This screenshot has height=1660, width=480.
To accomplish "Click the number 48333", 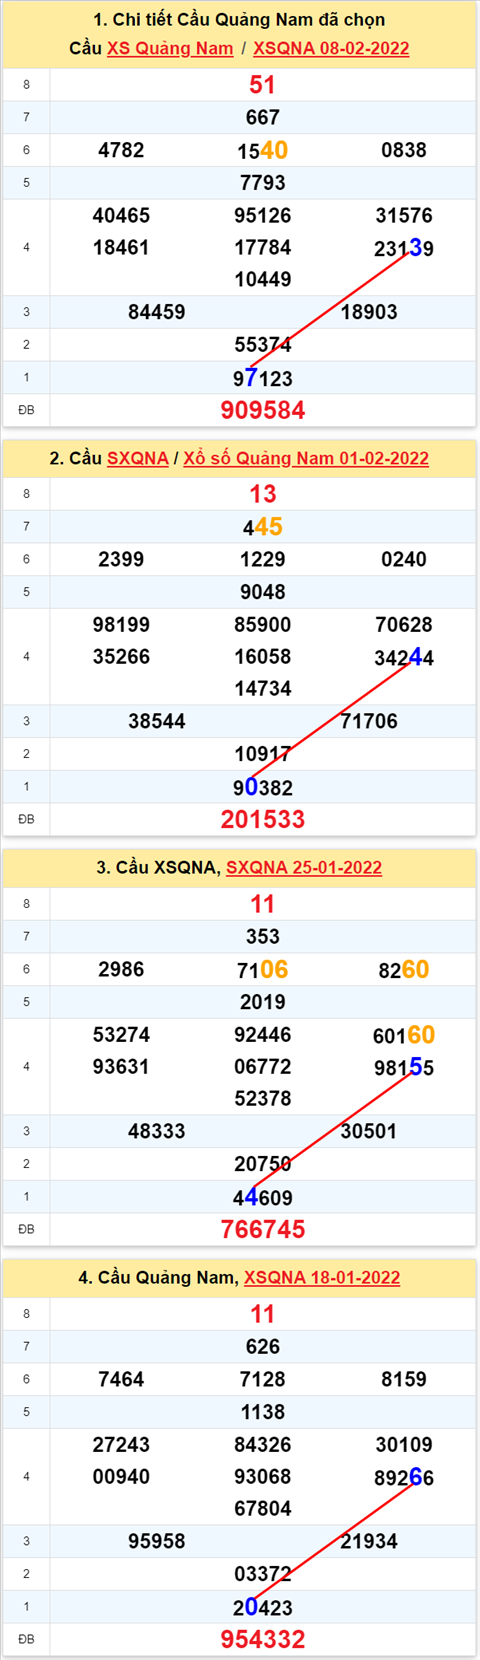I will [157, 1131].
